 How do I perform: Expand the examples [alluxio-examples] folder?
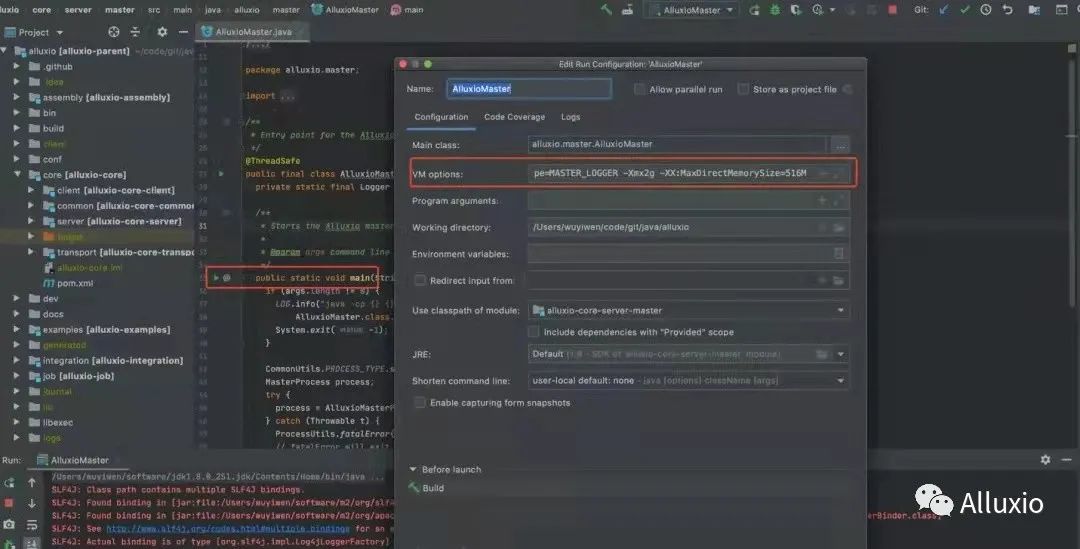pyautogui.click(x=17, y=329)
